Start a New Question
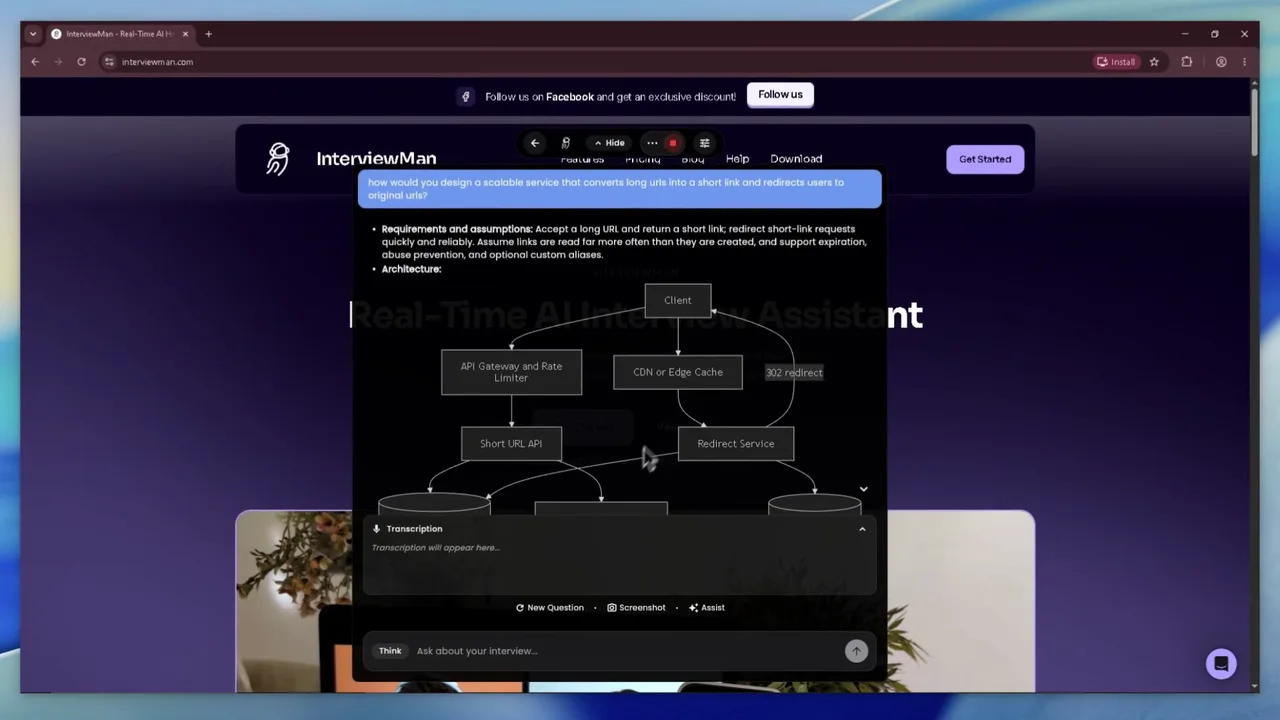 [x=550, y=608]
